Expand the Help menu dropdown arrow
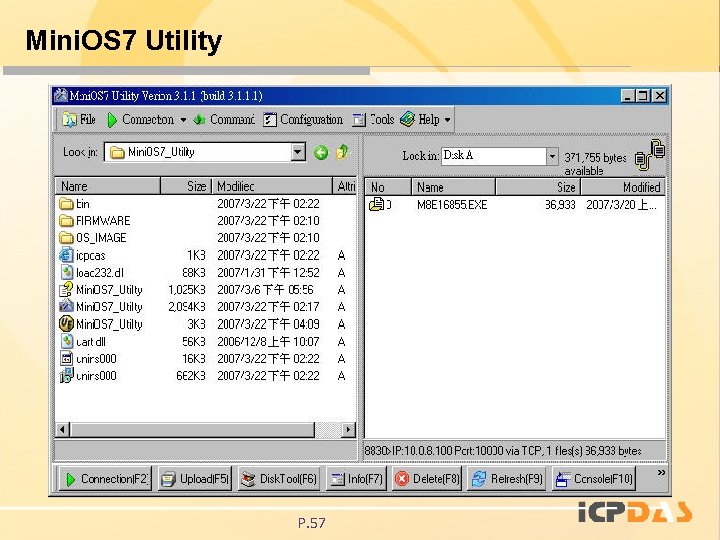 coord(447,120)
